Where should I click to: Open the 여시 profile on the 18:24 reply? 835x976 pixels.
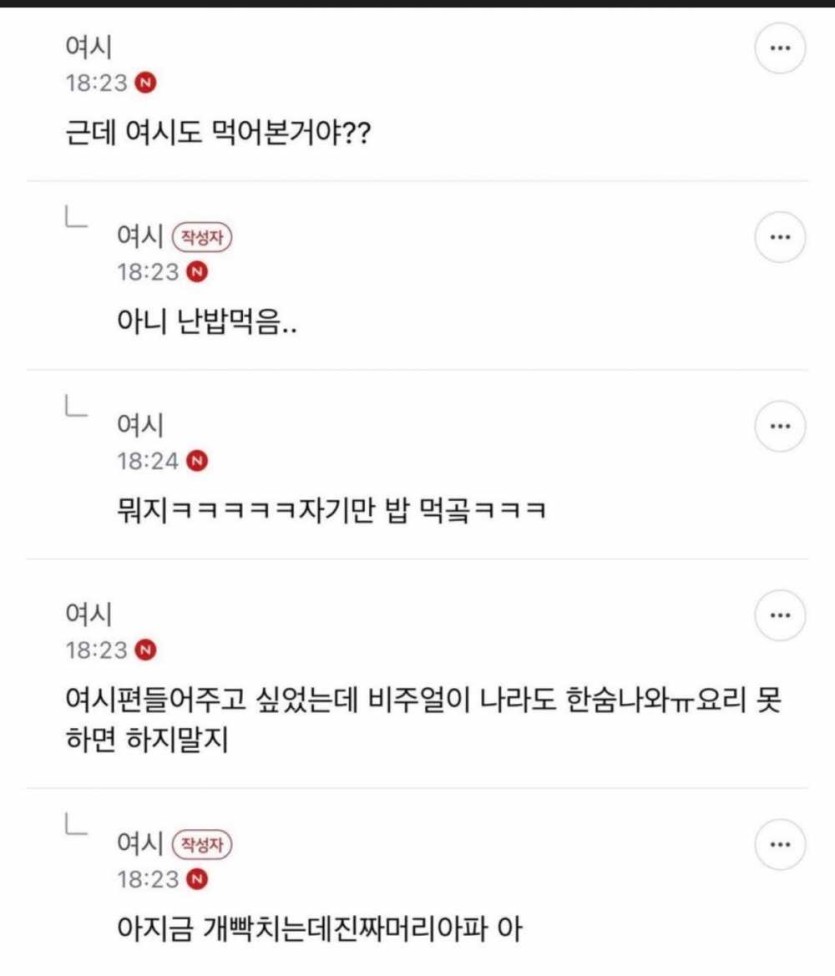coord(138,426)
